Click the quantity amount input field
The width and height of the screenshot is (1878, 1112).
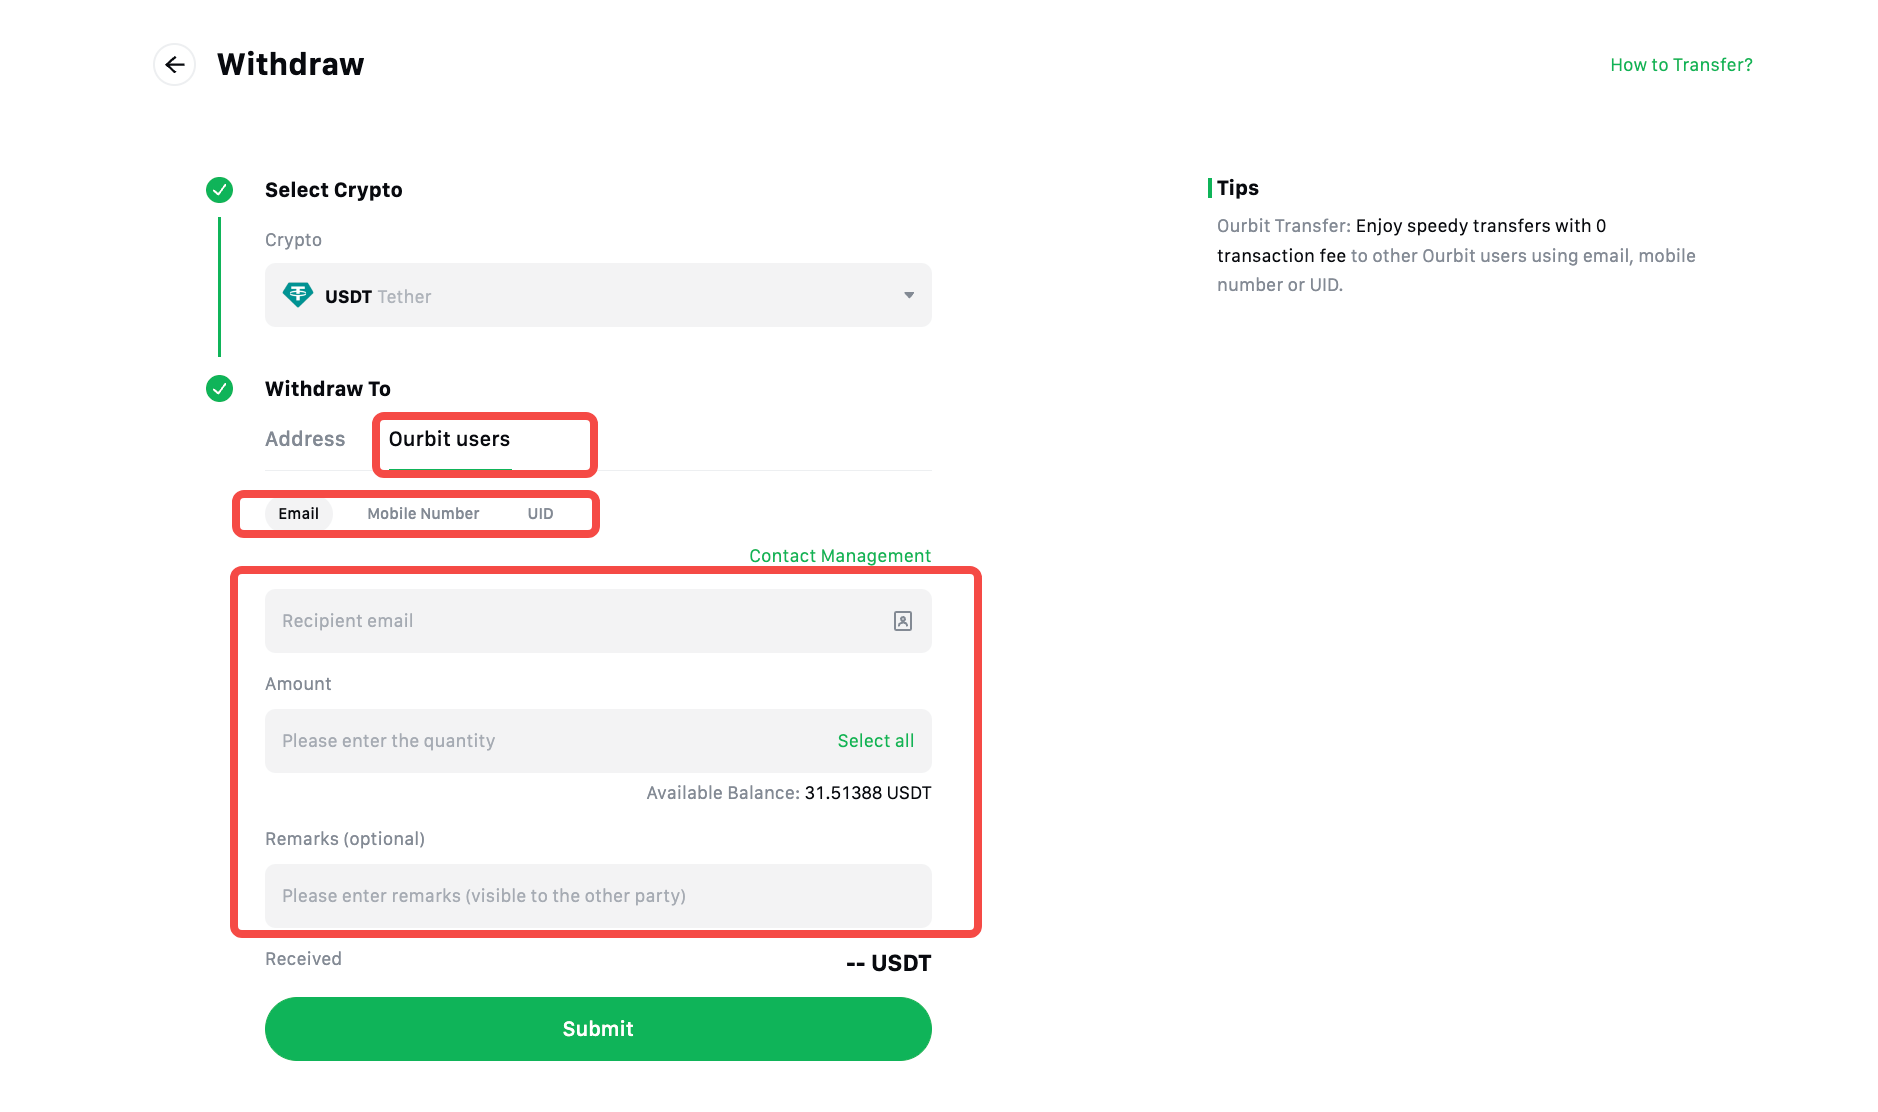(x=540, y=741)
